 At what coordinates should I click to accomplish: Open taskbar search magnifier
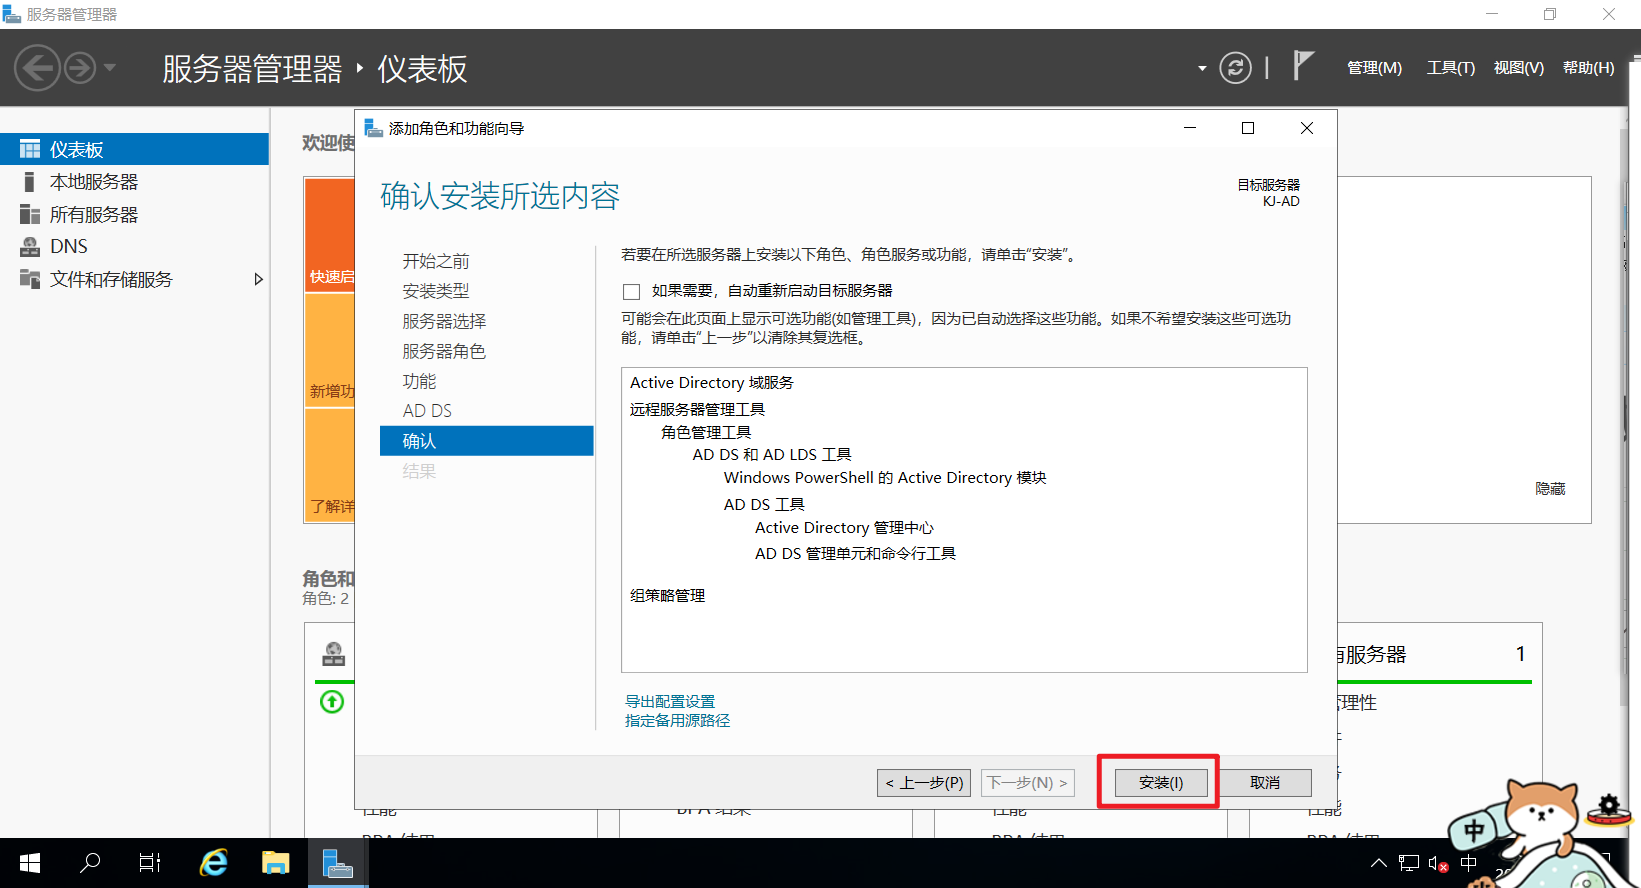coord(90,863)
